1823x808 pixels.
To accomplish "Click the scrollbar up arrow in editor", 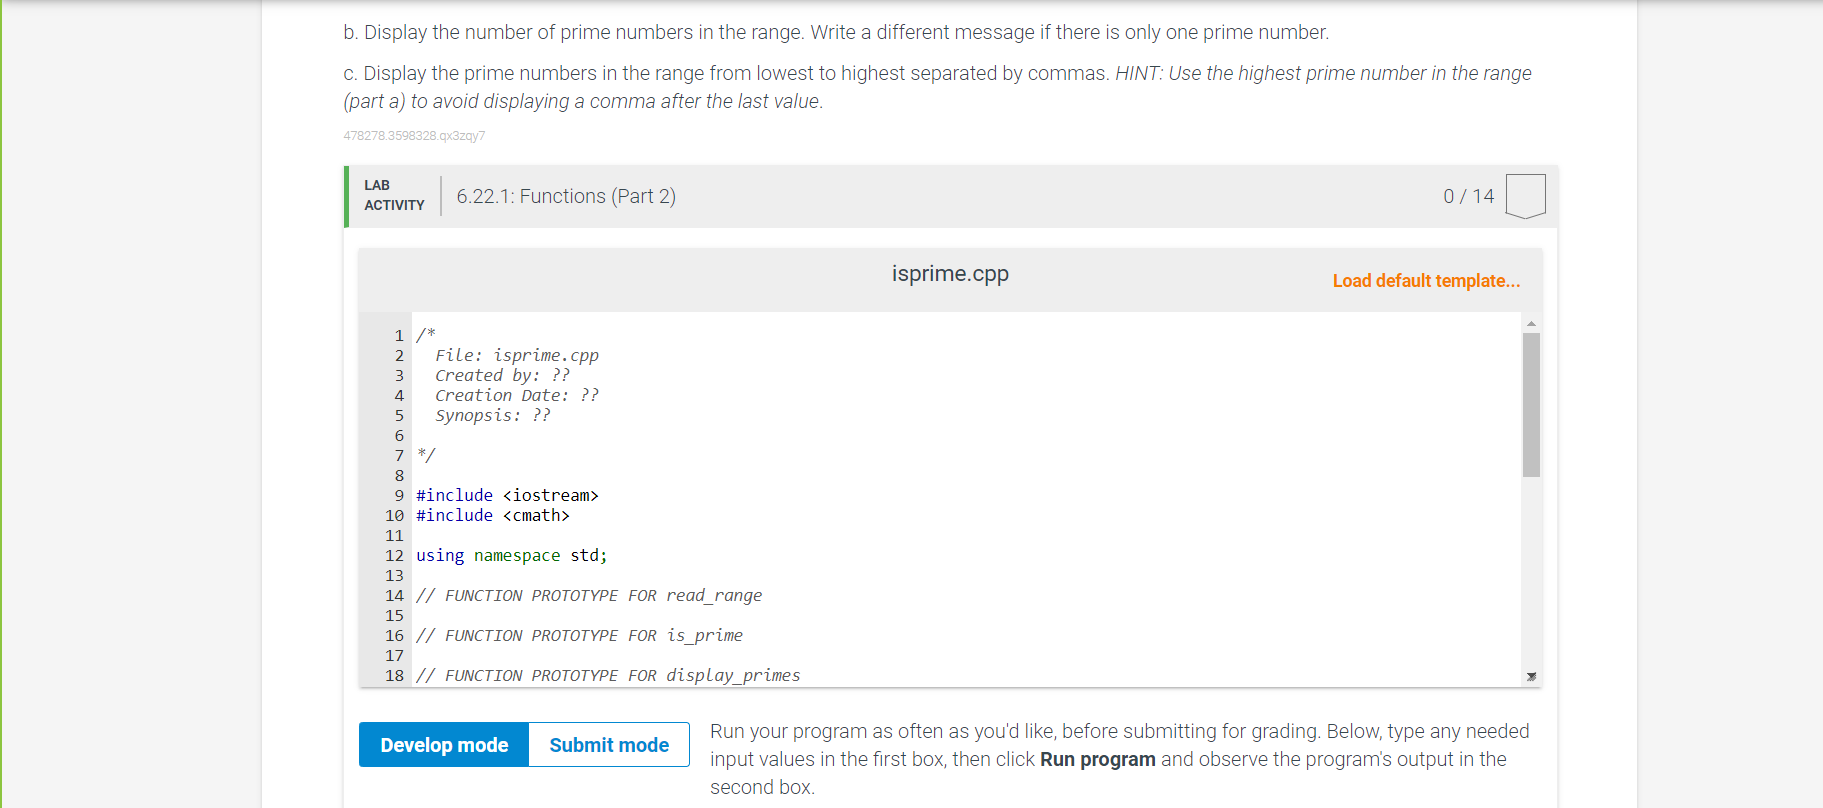I will [x=1531, y=323].
